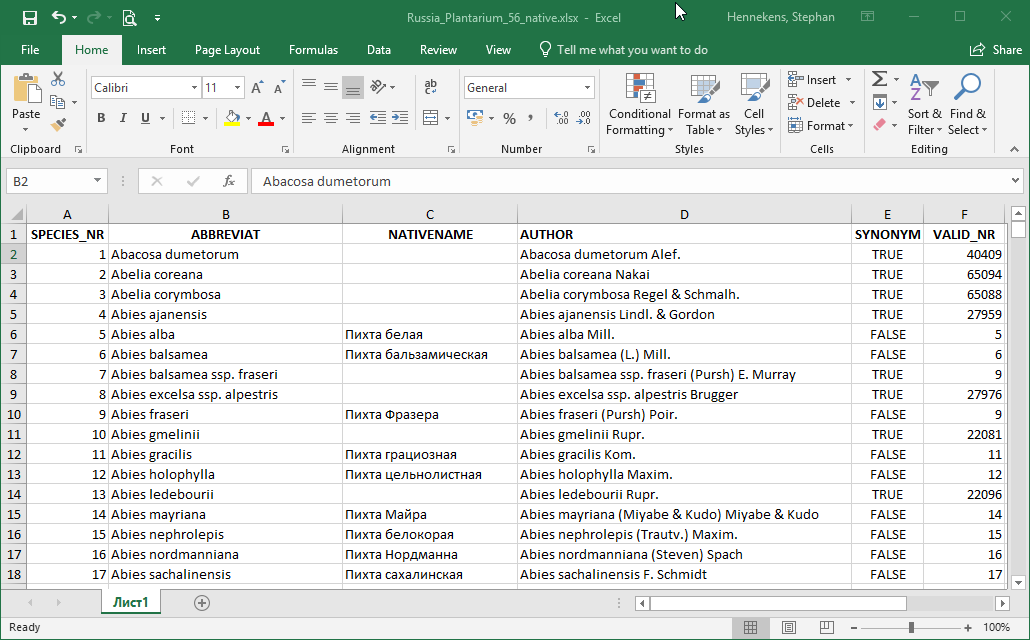The width and height of the screenshot is (1030, 640).
Task: Switch to the Page Layout tab
Action: pos(227,50)
